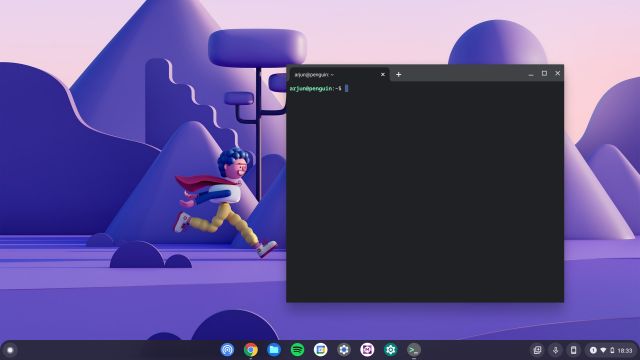Click the Wi-Fi icon in status area
The width and height of the screenshot is (640, 360).
click(x=603, y=350)
